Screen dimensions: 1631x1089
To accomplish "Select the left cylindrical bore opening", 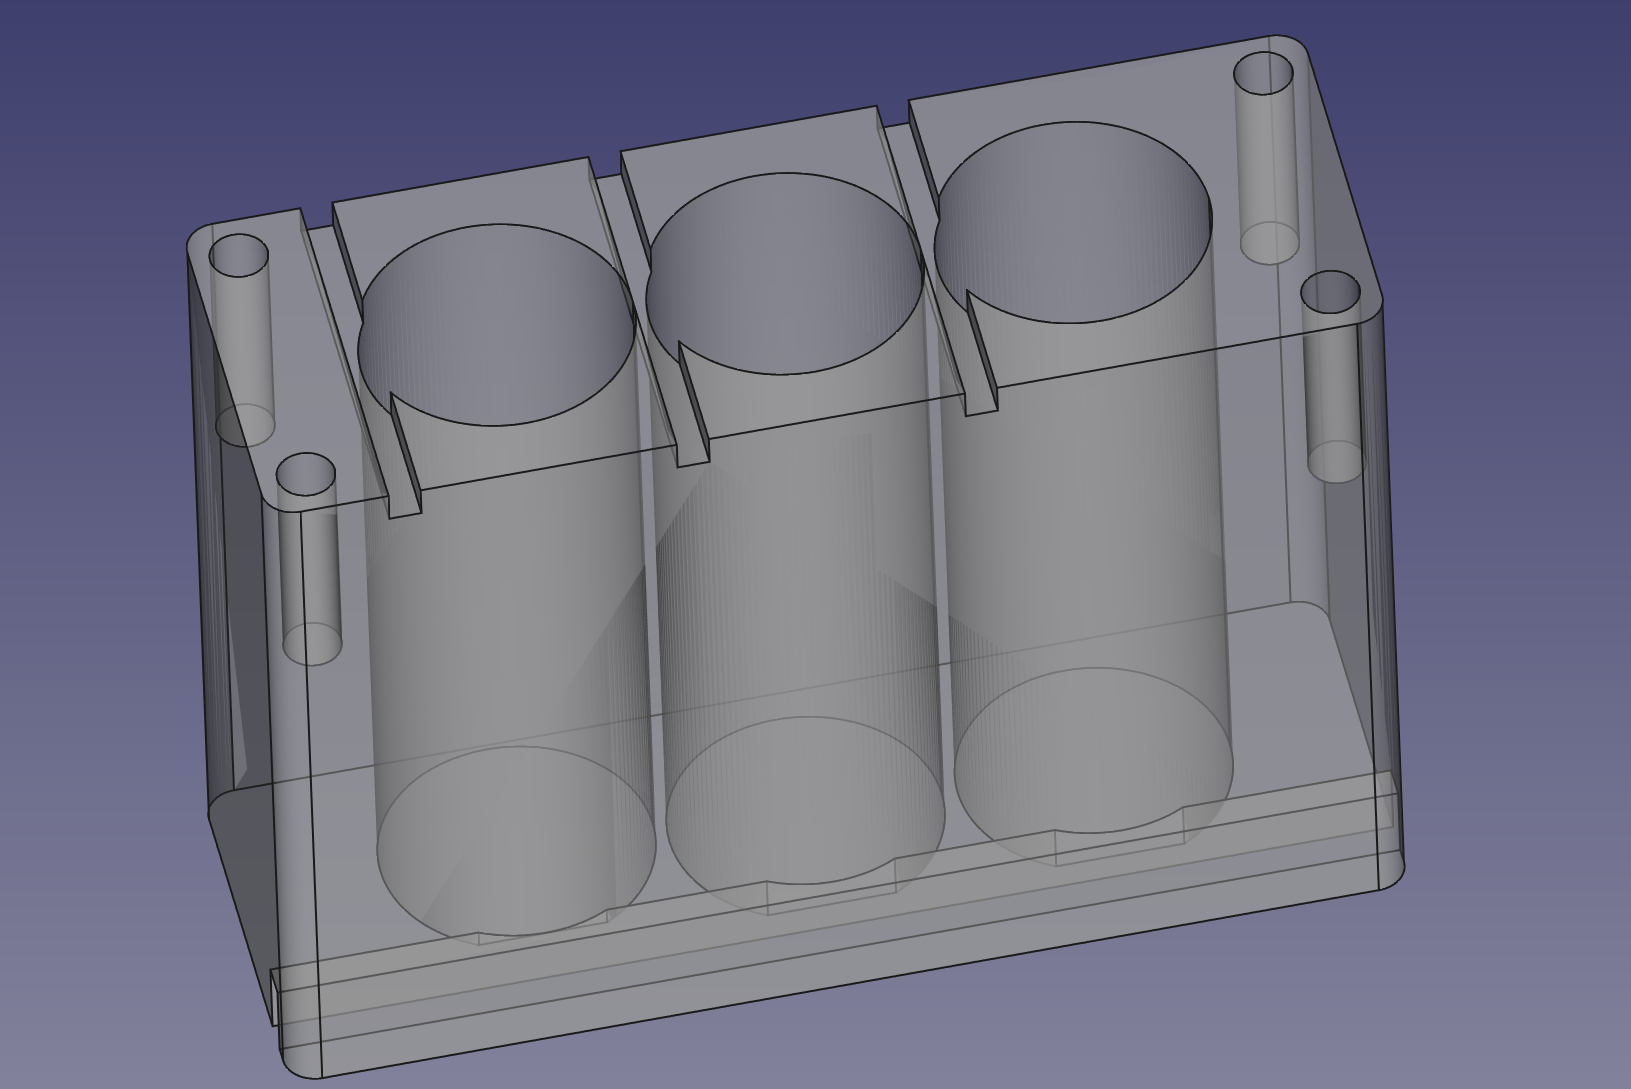I will (x=497, y=325).
